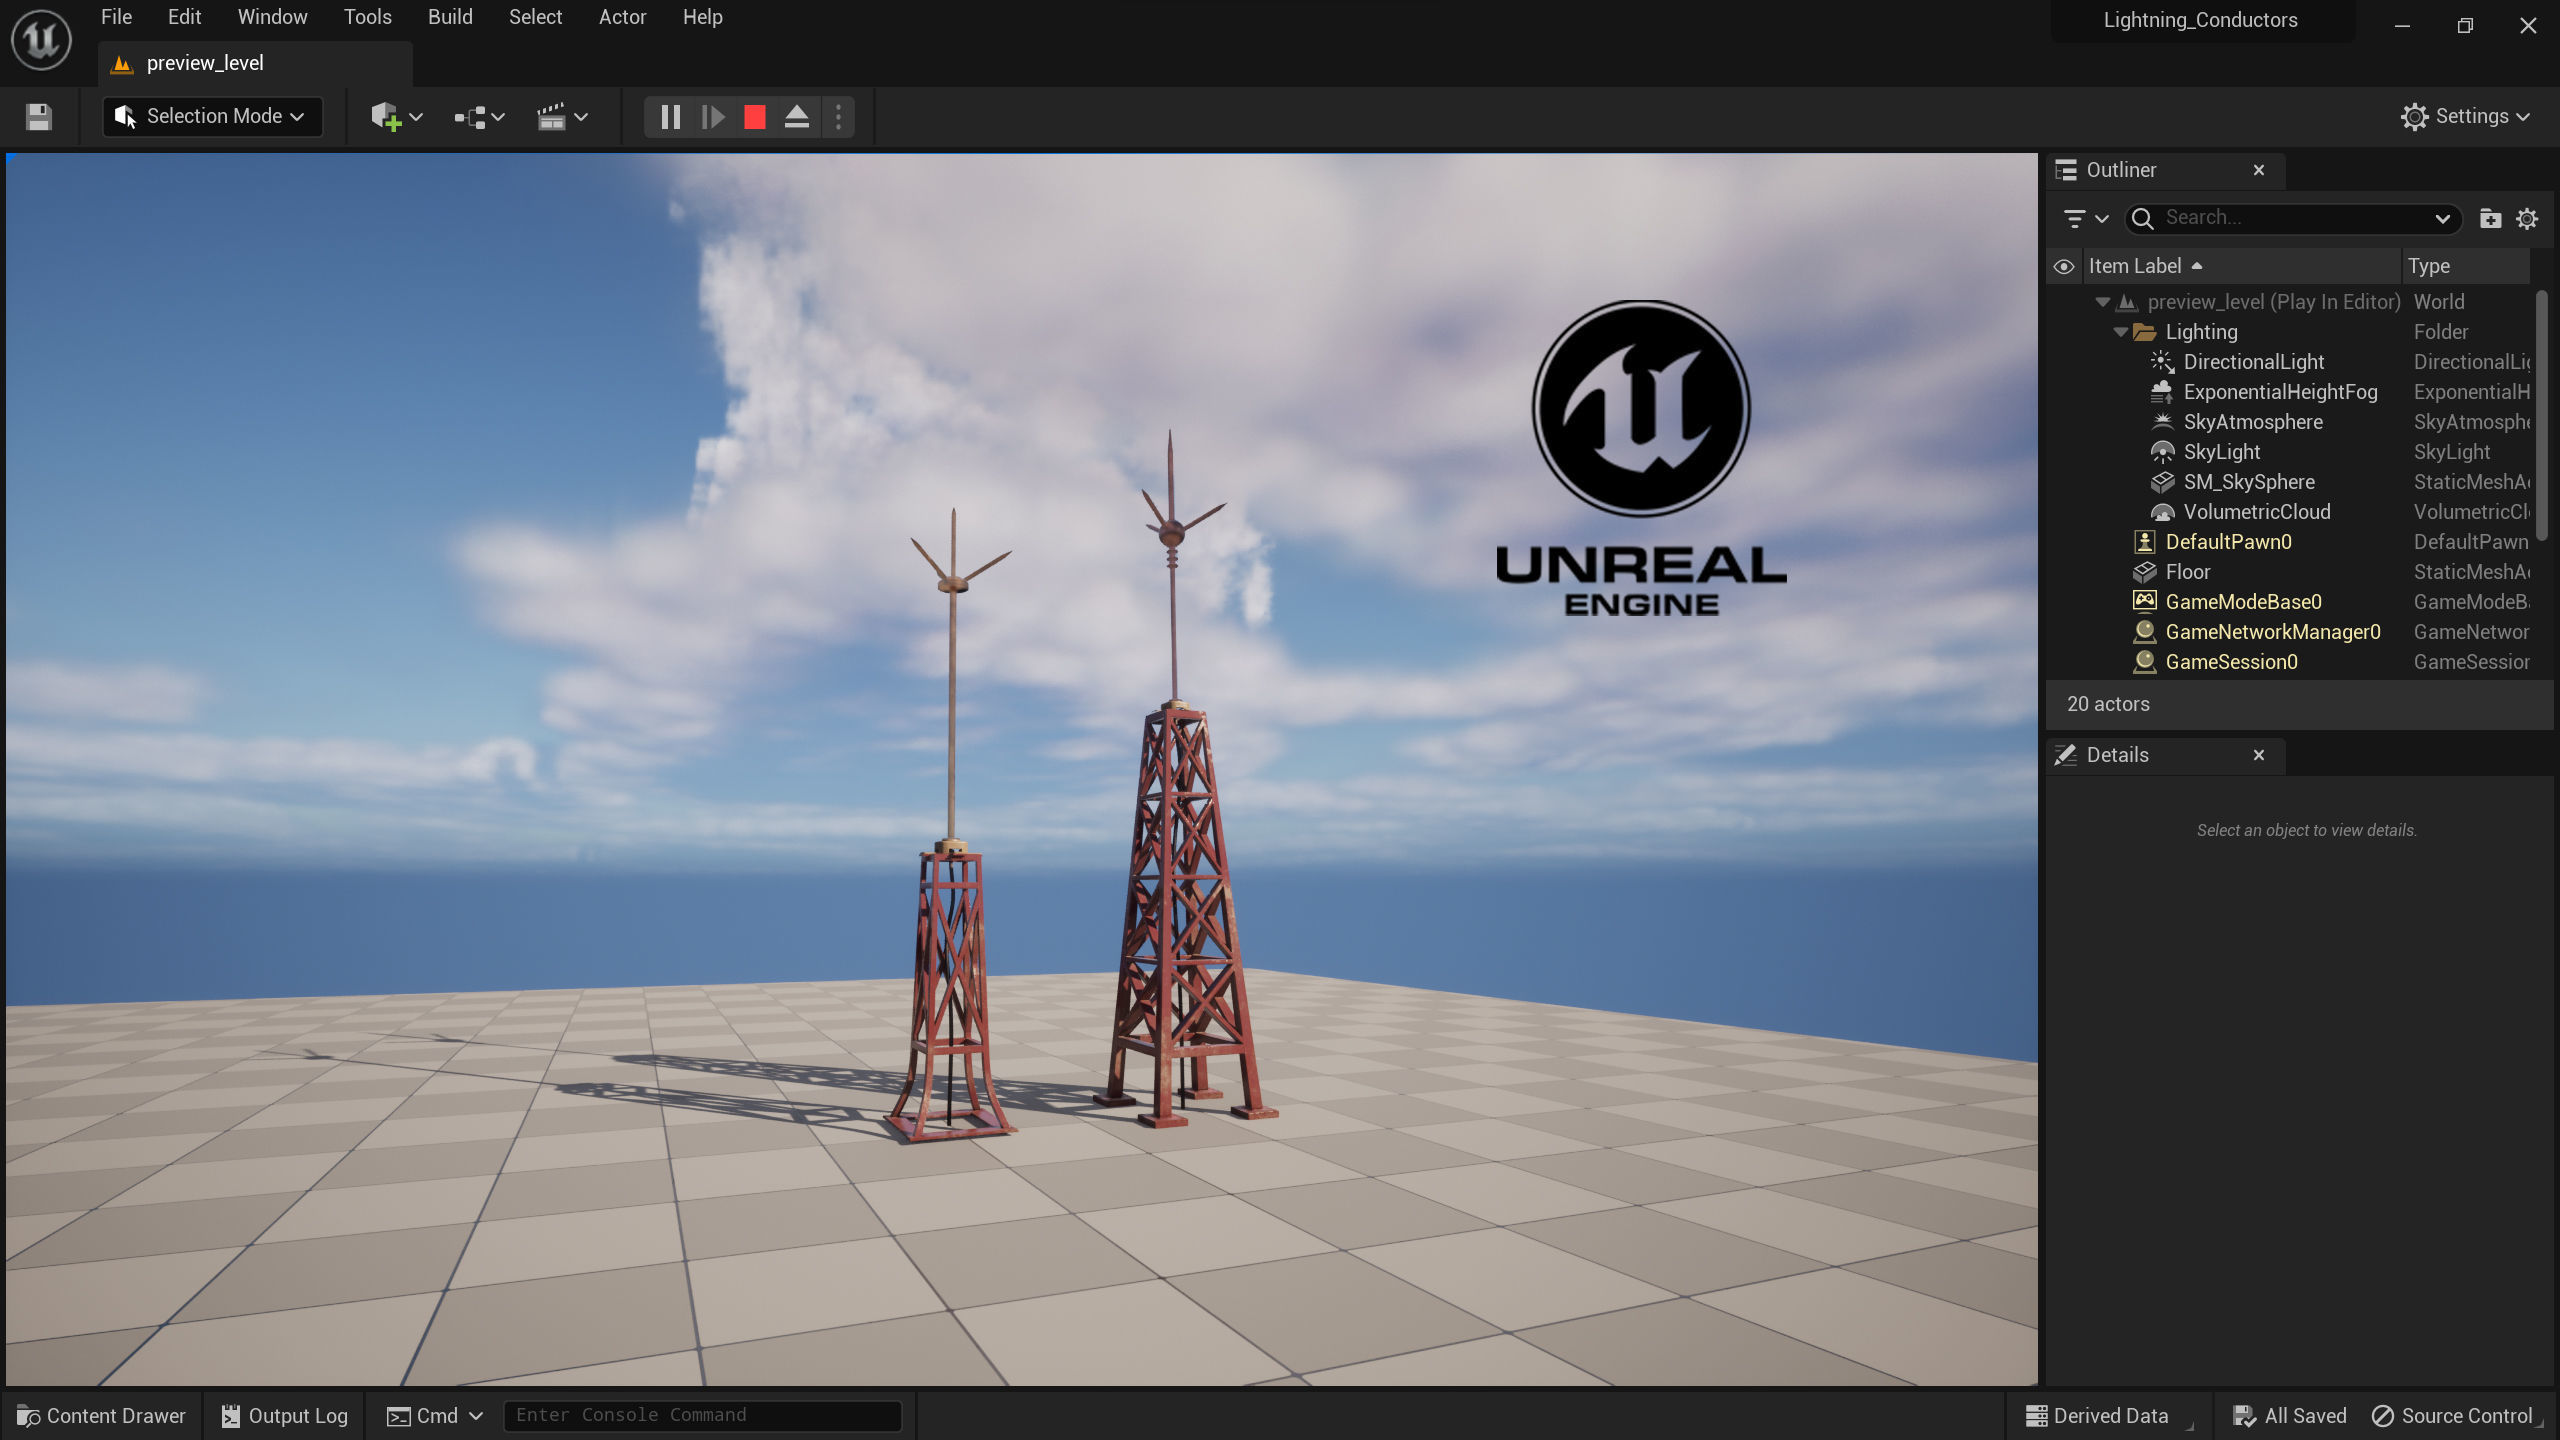Open the quick add content menu
Viewport: 2560px width, 1440px height.
tap(397, 117)
